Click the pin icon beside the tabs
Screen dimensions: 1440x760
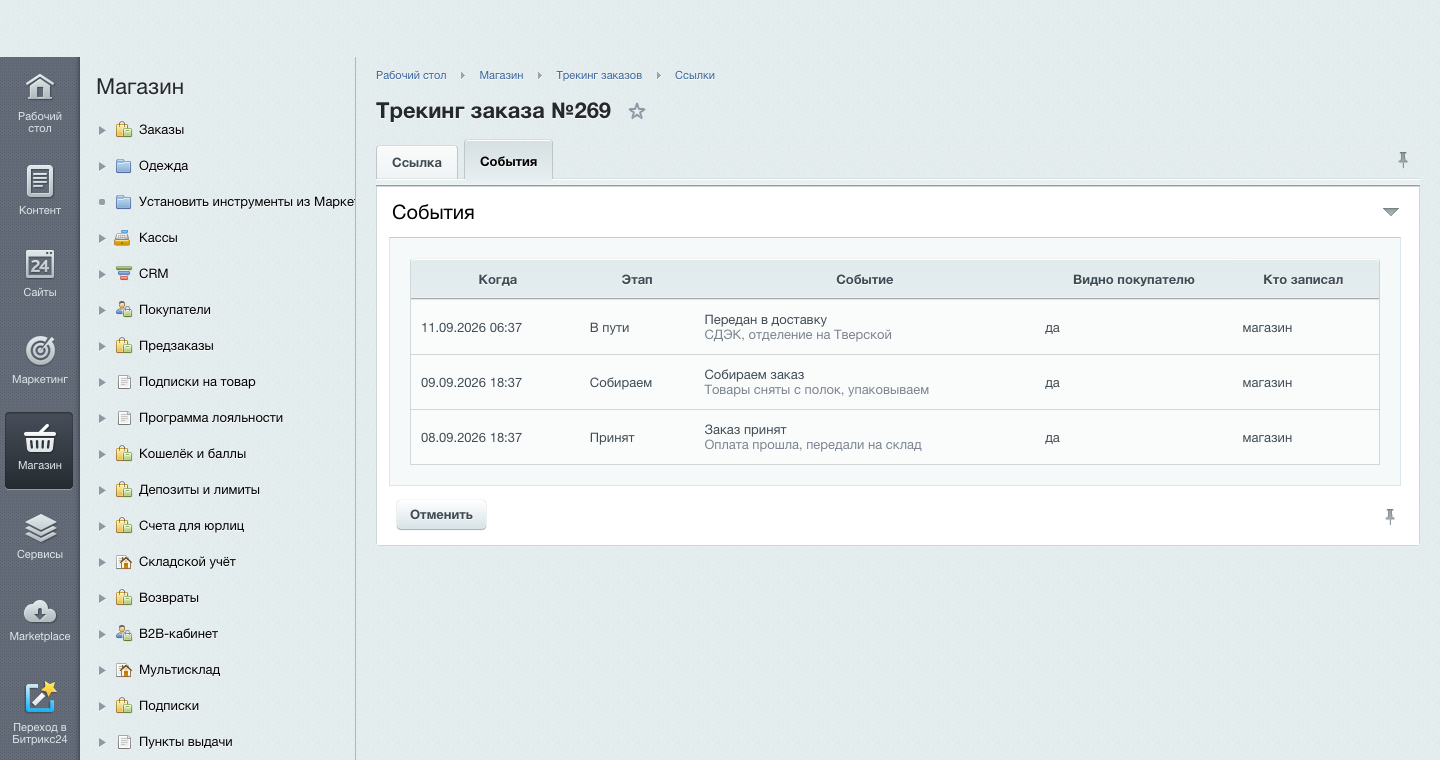coord(1403,159)
